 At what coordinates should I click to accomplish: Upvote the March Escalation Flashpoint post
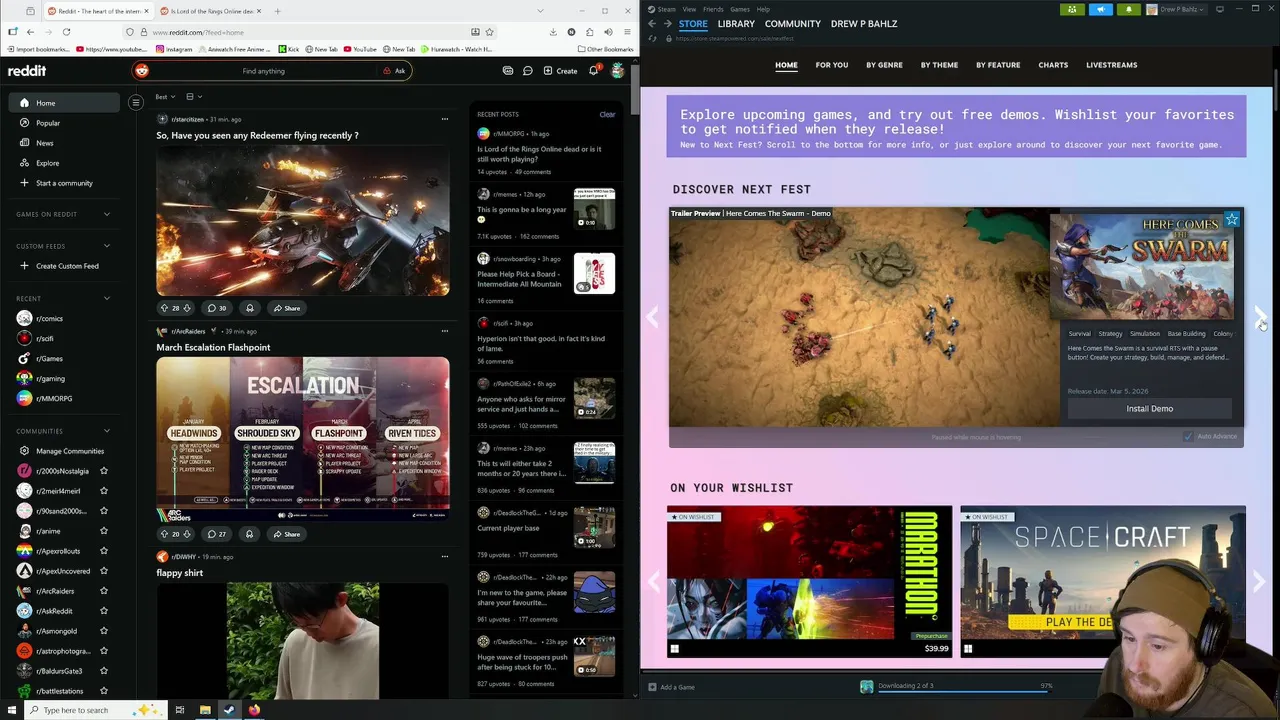pyautogui.click(x=164, y=534)
